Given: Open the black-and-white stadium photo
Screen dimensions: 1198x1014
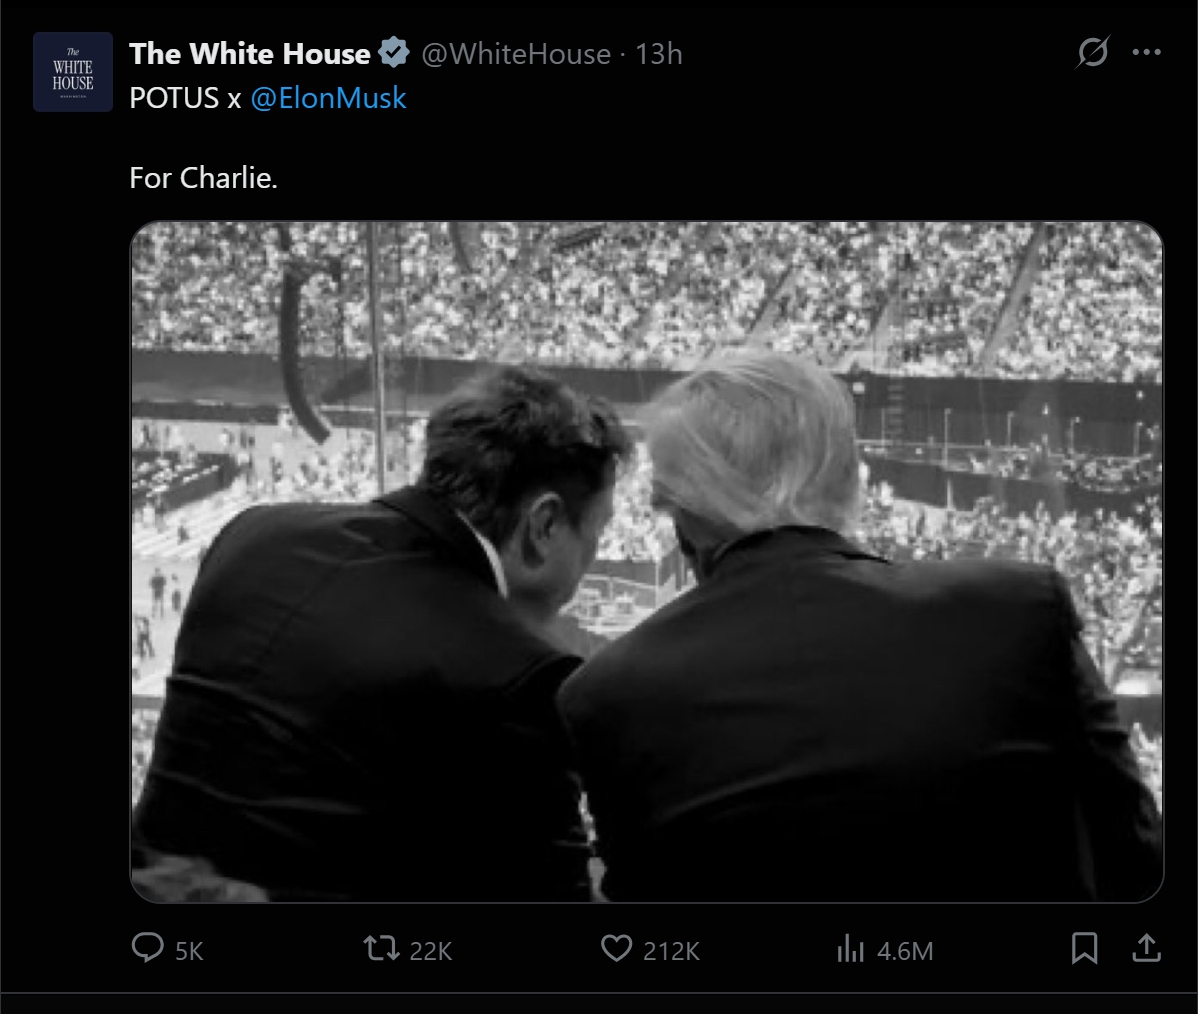Looking at the screenshot, I should [x=647, y=561].
